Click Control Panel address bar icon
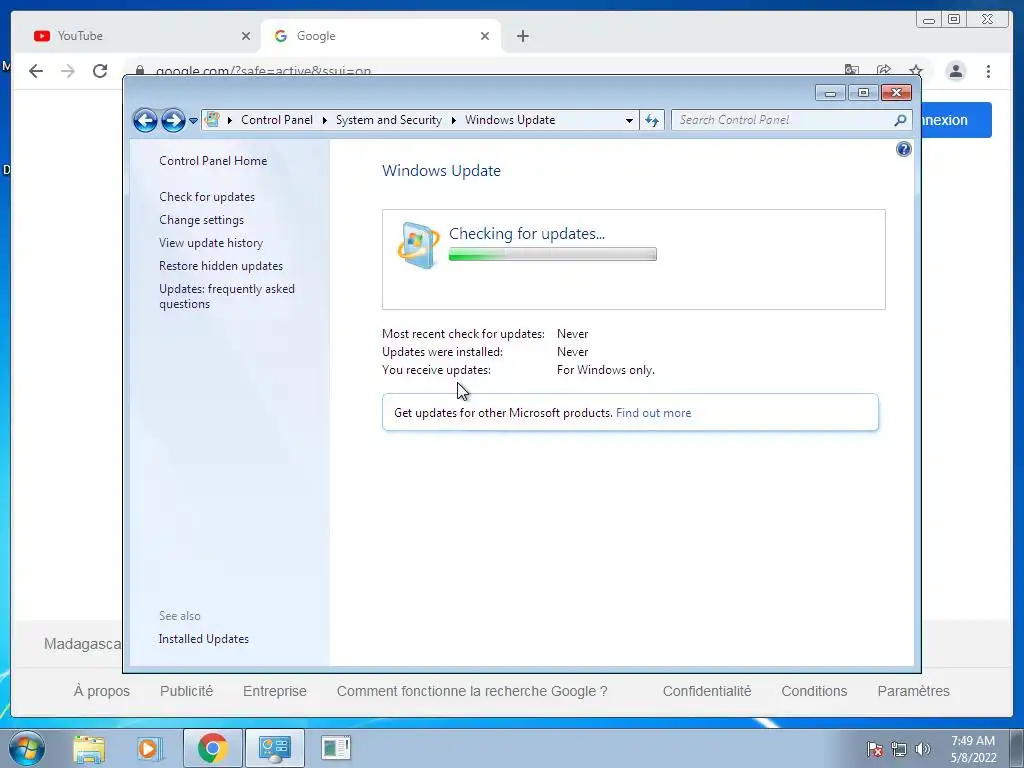The height and width of the screenshot is (768, 1024). tap(212, 120)
